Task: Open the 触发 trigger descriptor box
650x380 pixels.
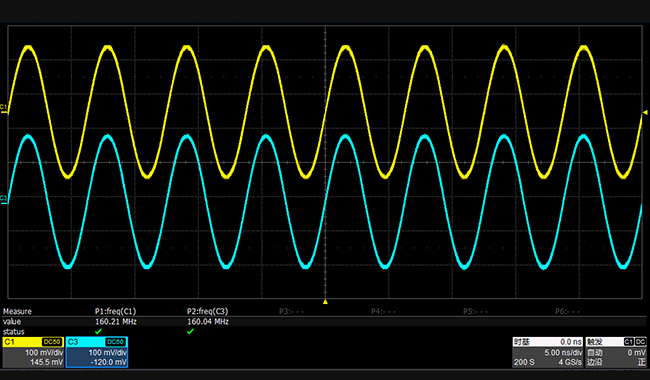Action: pyautogui.click(x=616, y=352)
